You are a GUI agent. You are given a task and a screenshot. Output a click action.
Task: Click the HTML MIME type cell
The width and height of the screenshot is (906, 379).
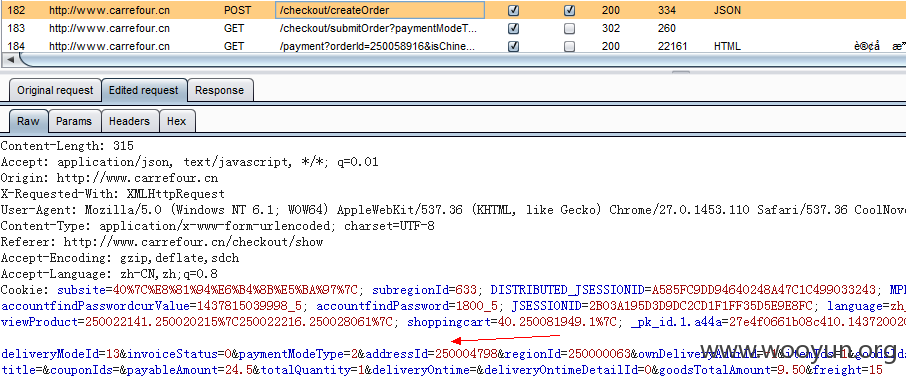click(x=727, y=46)
